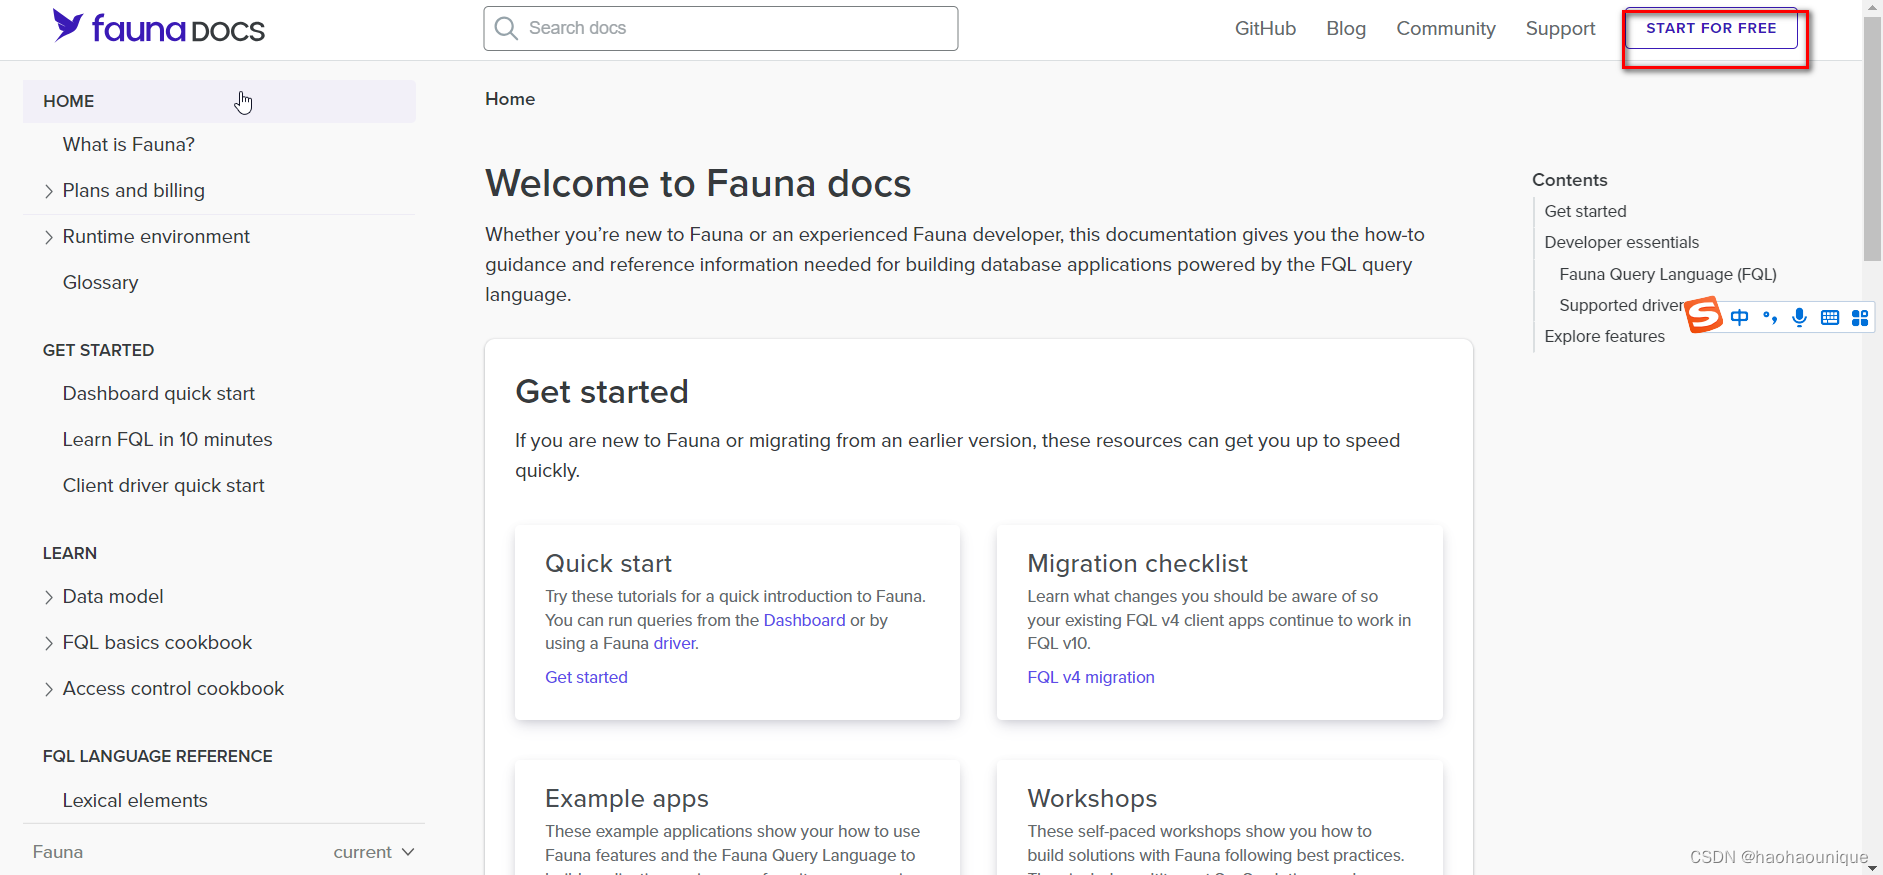Open the FQL v4 migration link
This screenshot has width=1883, height=875.
(x=1090, y=677)
